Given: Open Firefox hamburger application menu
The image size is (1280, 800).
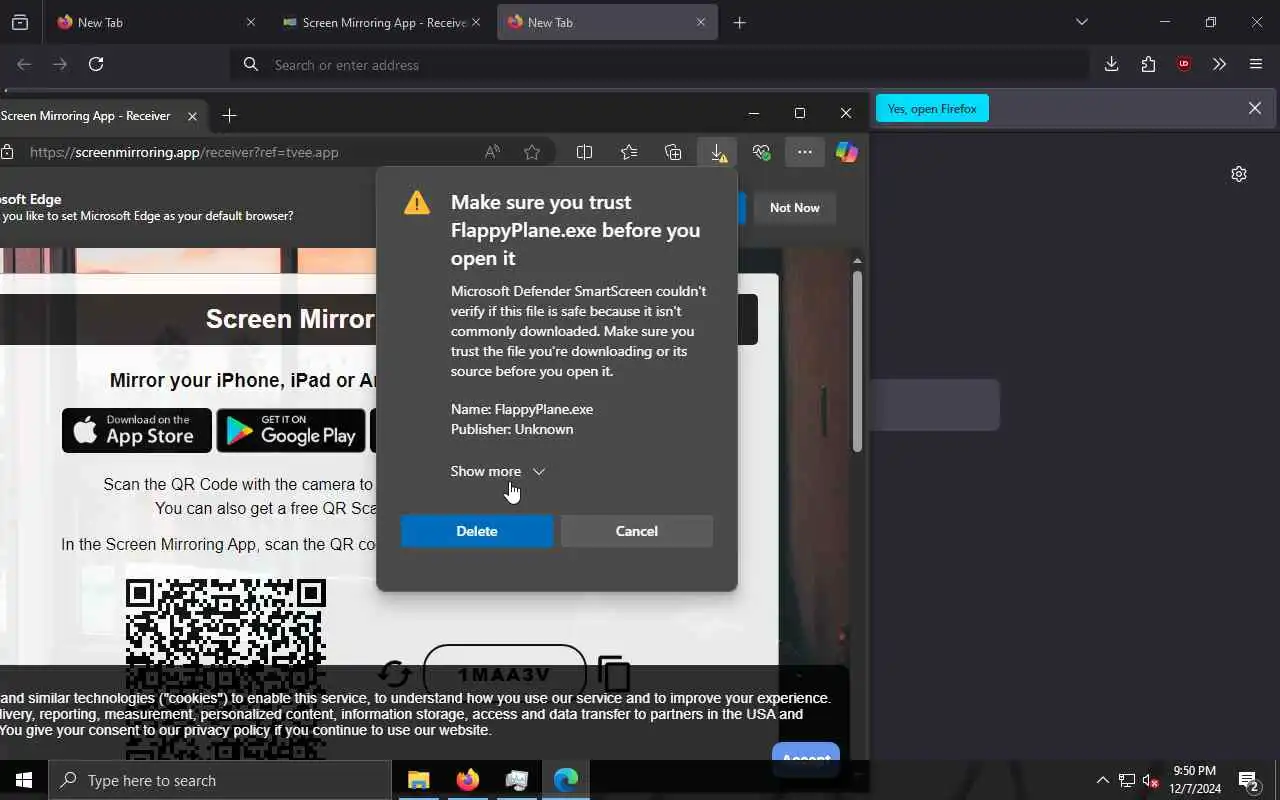Looking at the screenshot, I should 1256,64.
